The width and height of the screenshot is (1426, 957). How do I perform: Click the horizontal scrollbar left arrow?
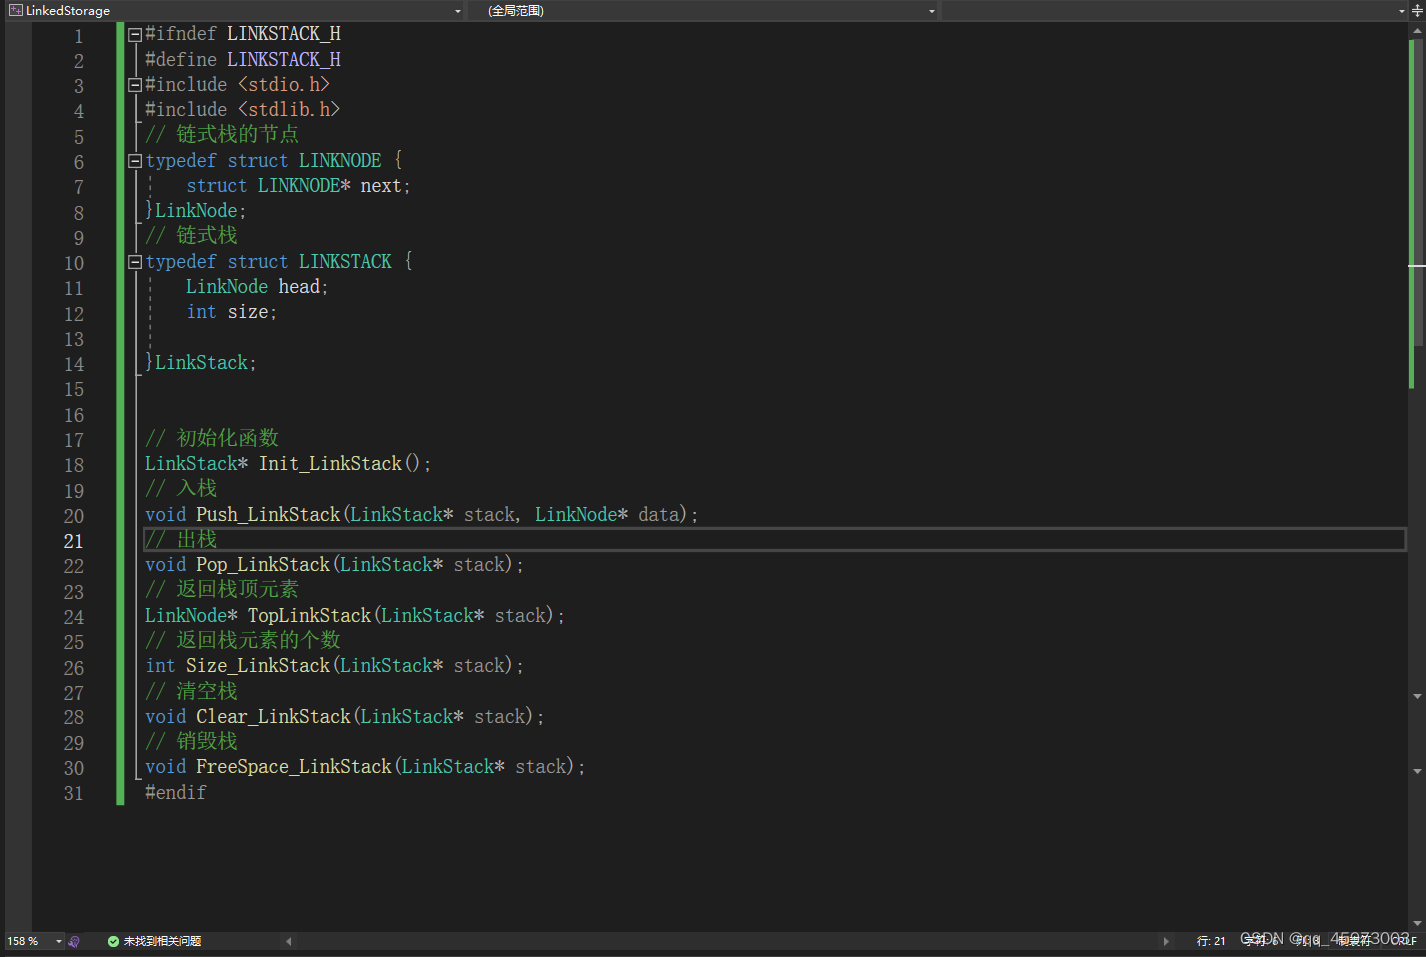point(289,941)
